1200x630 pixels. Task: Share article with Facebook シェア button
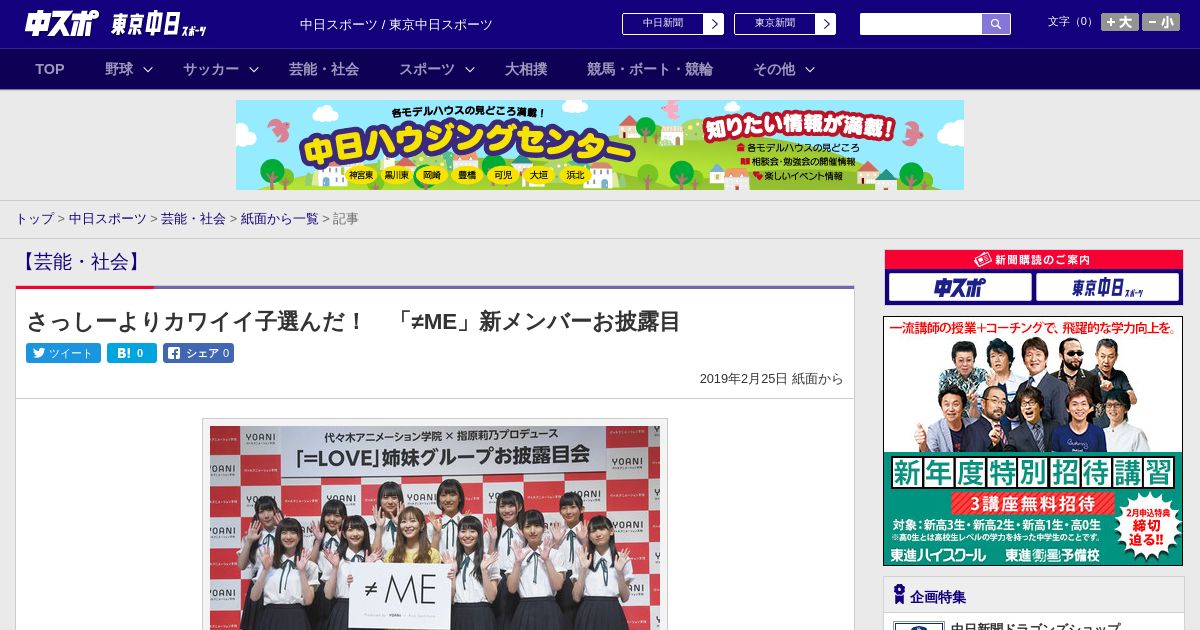point(199,353)
